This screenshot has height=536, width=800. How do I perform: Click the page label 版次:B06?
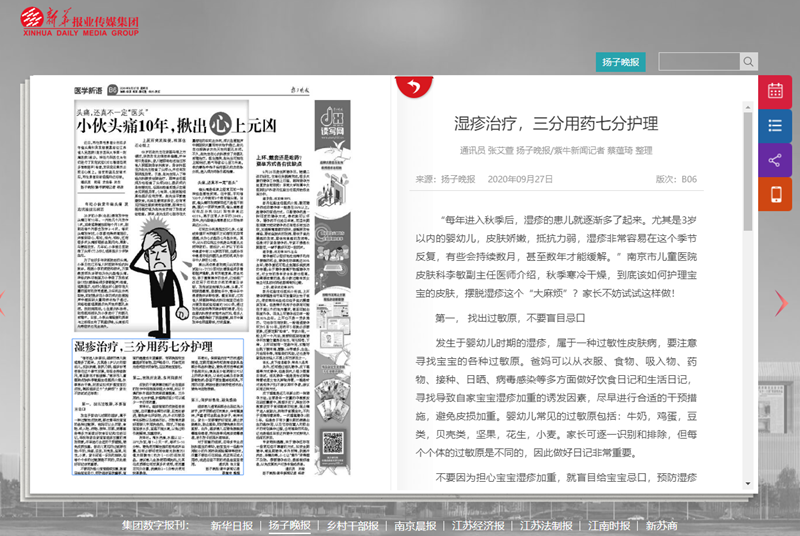tap(676, 179)
